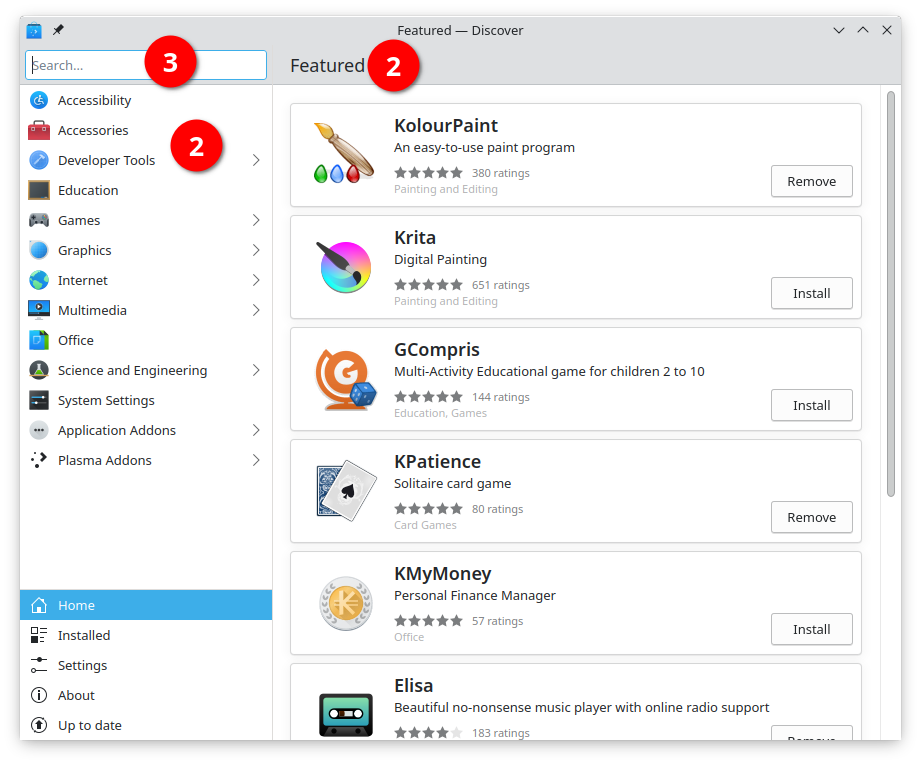Viewport: 921px width, 764px height.
Task: Open the Internet category icon
Action: [38, 280]
